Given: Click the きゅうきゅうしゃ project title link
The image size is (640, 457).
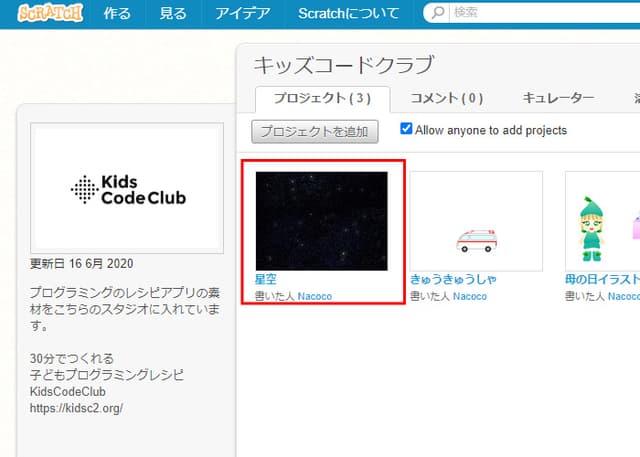Looking at the screenshot, I should 453,281.
